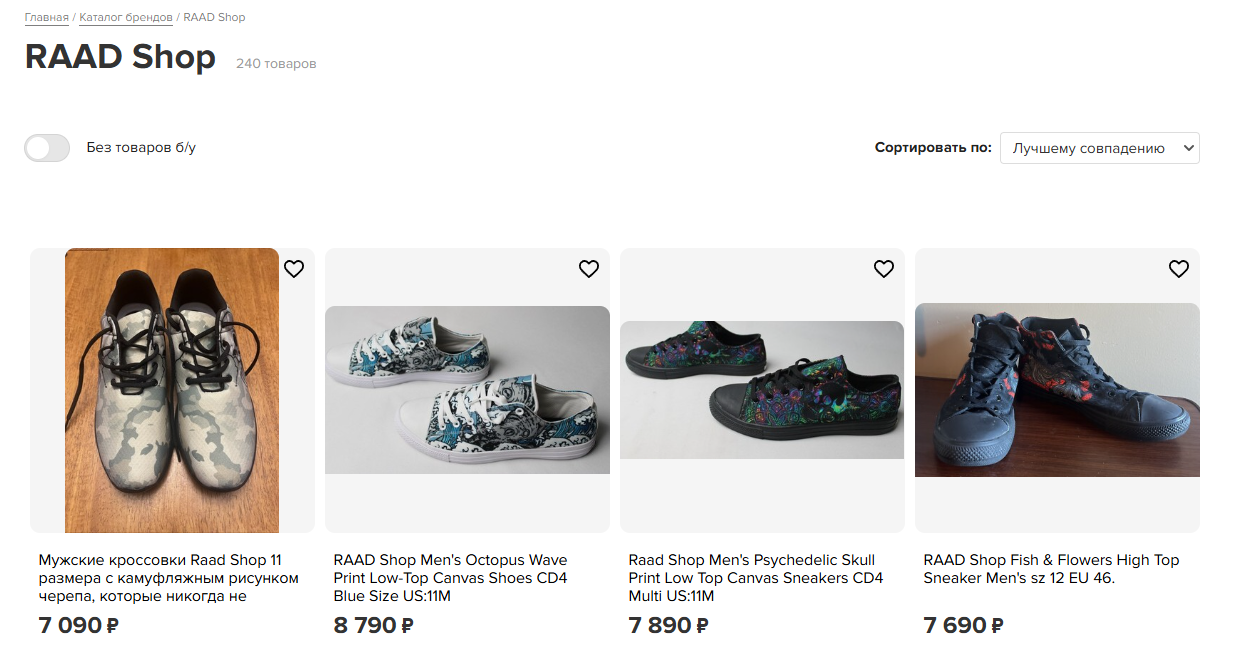Viewport: 1258px width, 664px height.
Task: View Fish & Flowers high top photo
Action: [x=1057, y=390]
